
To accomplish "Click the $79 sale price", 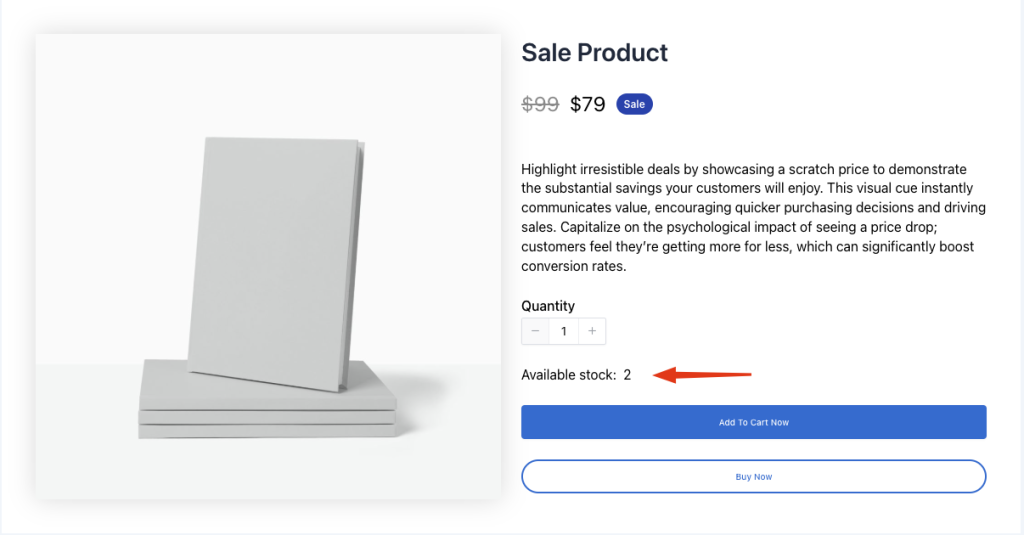I will [x=588, y=104].
